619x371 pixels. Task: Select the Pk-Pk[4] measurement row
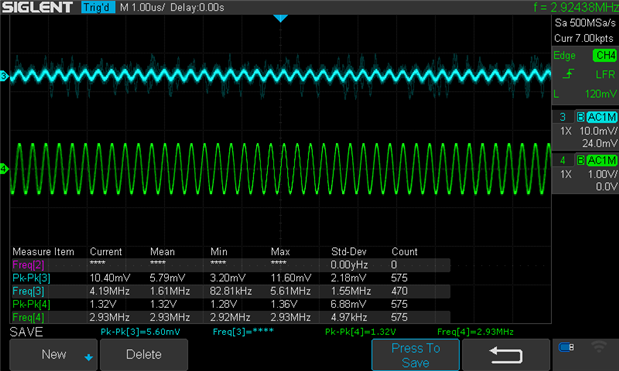pos(231,304)
